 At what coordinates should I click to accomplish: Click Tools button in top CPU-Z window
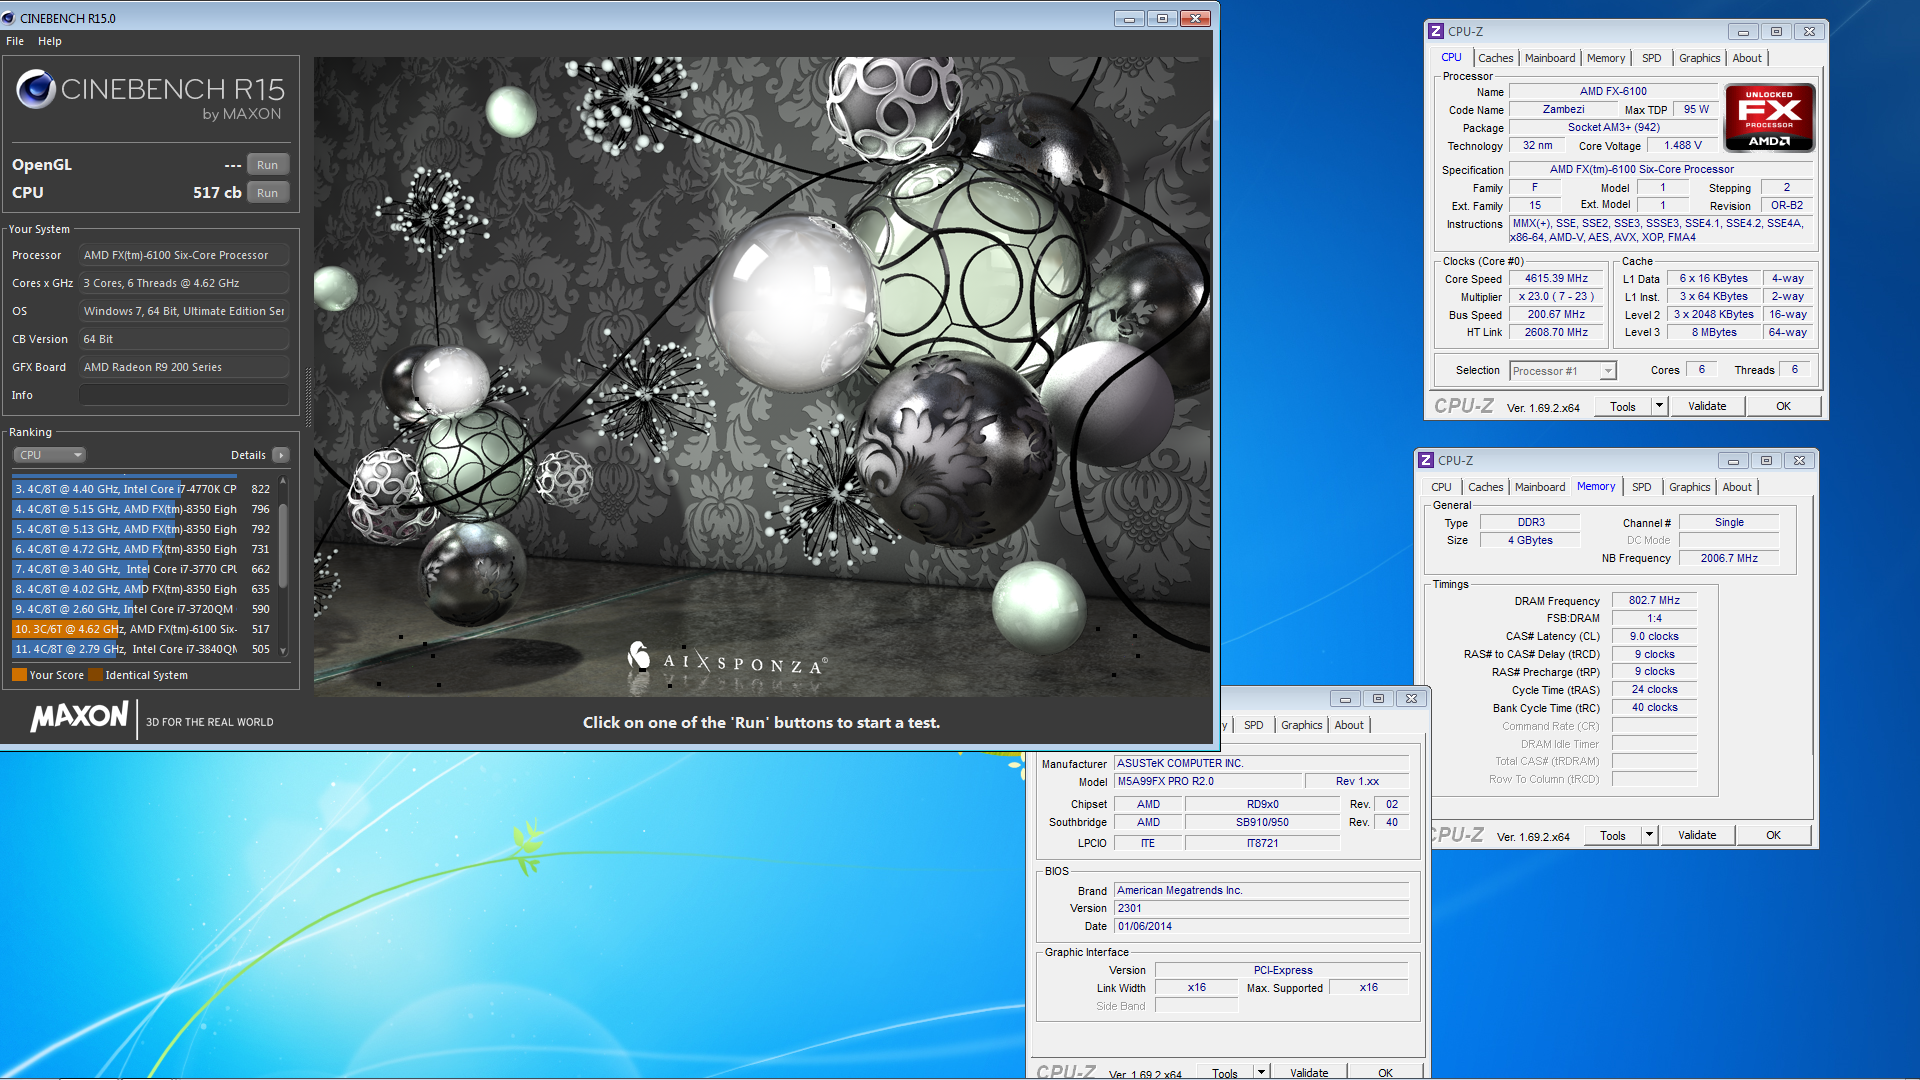pyautogui.click(x=1622, y=406)
